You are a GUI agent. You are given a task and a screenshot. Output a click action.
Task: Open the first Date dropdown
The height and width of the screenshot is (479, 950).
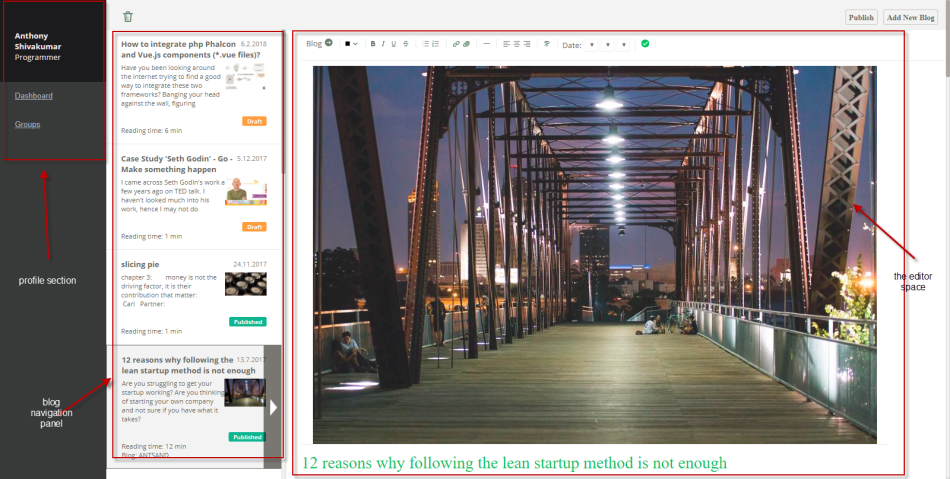pyautogui.click(x=591, y=45)
